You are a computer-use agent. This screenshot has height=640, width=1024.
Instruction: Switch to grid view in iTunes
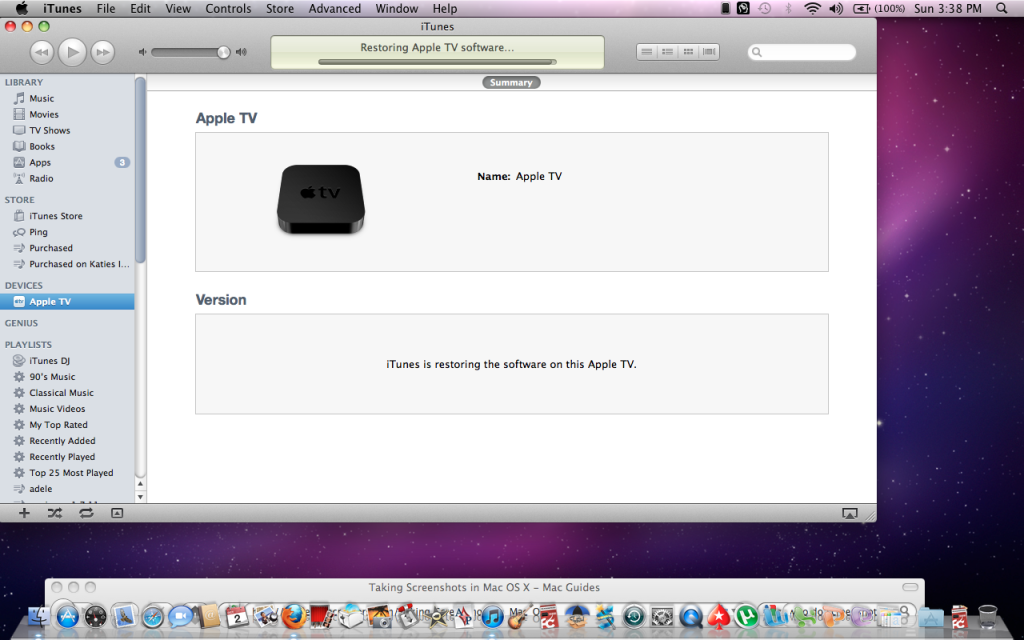(x=688, y=52)
